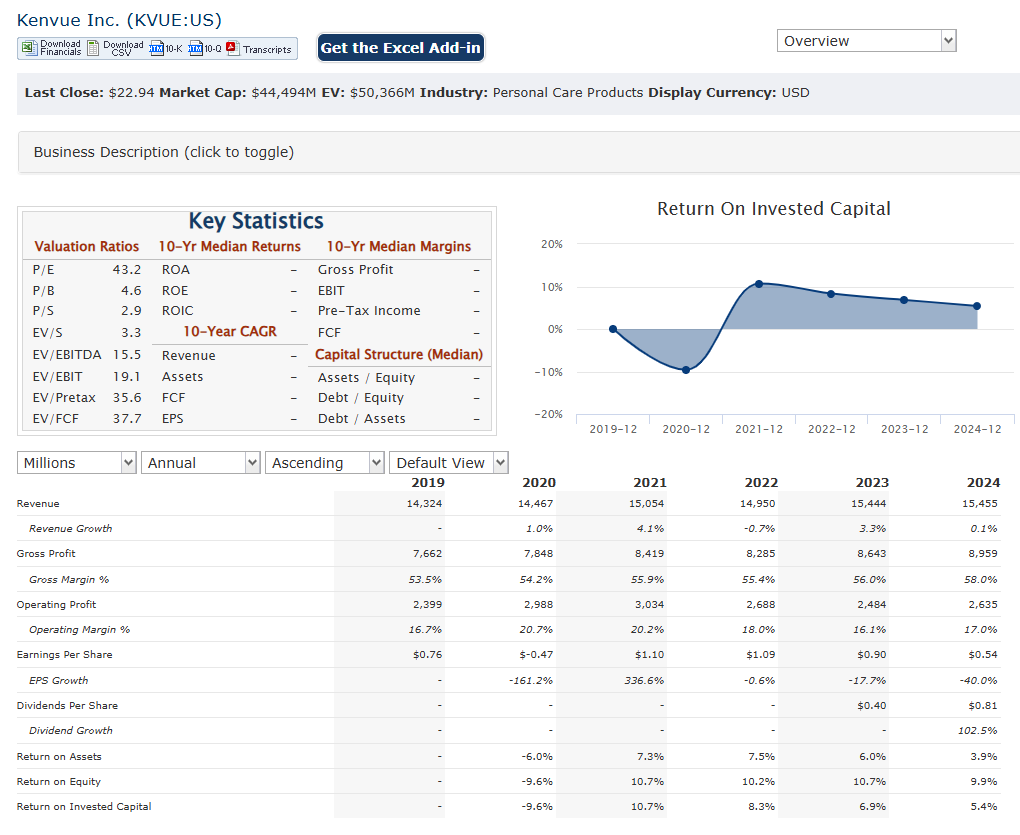Click the Return on Assets row label
1020x835 pixels.
[x=59, y=757]
